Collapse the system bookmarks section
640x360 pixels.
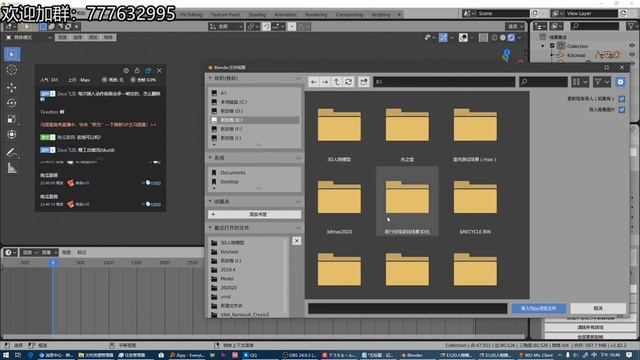point(210,158)
